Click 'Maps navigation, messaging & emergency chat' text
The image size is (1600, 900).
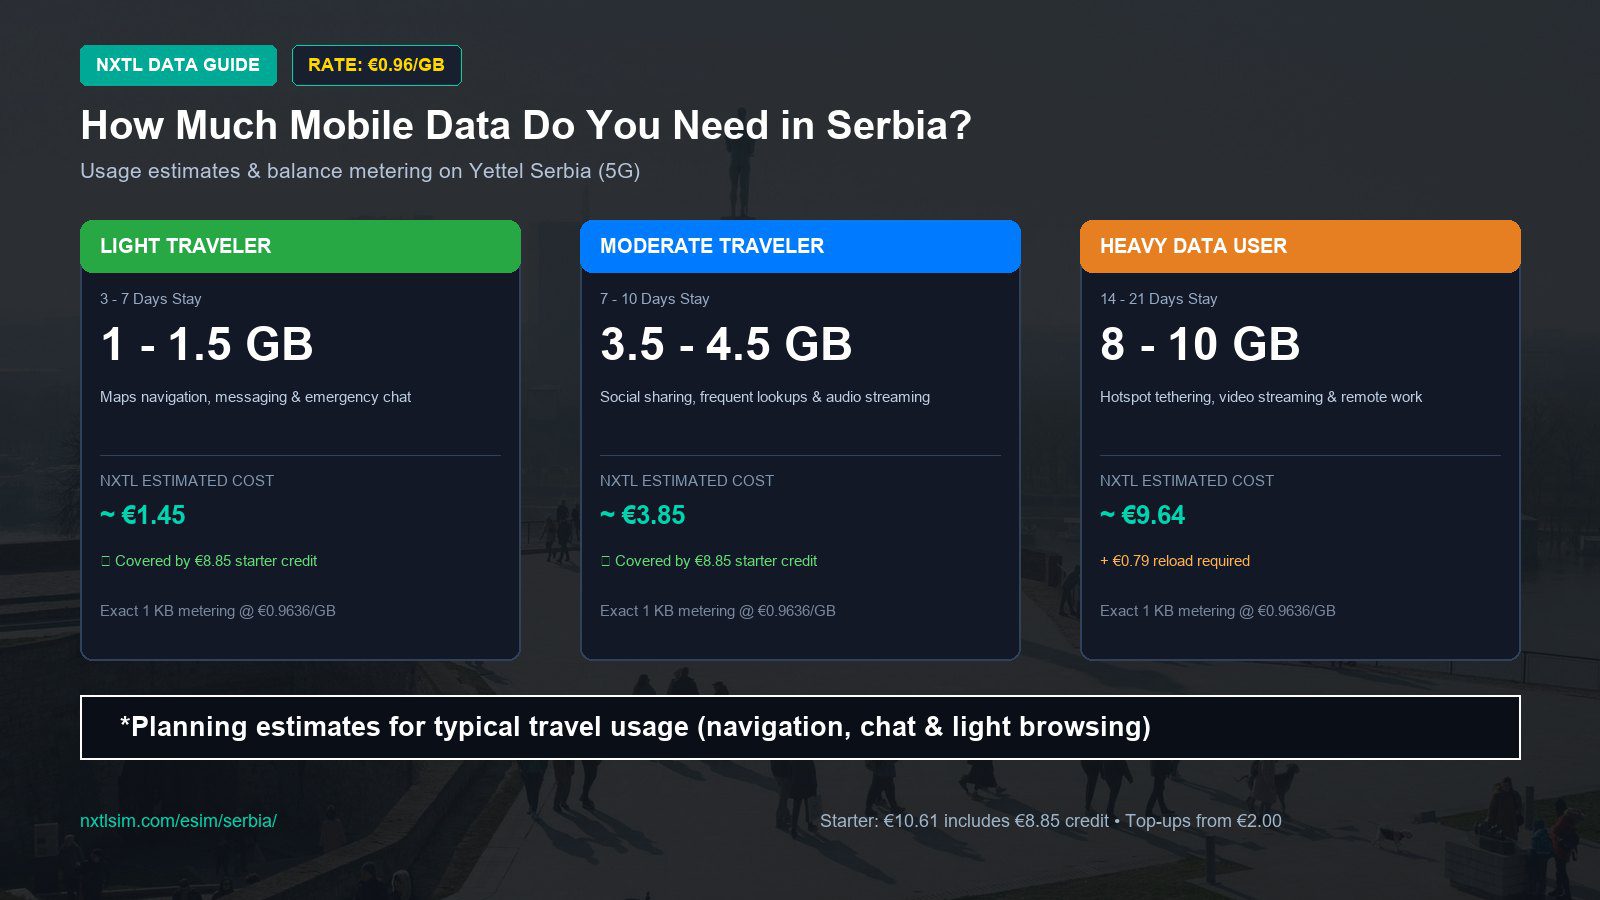(x=256, y=397)
